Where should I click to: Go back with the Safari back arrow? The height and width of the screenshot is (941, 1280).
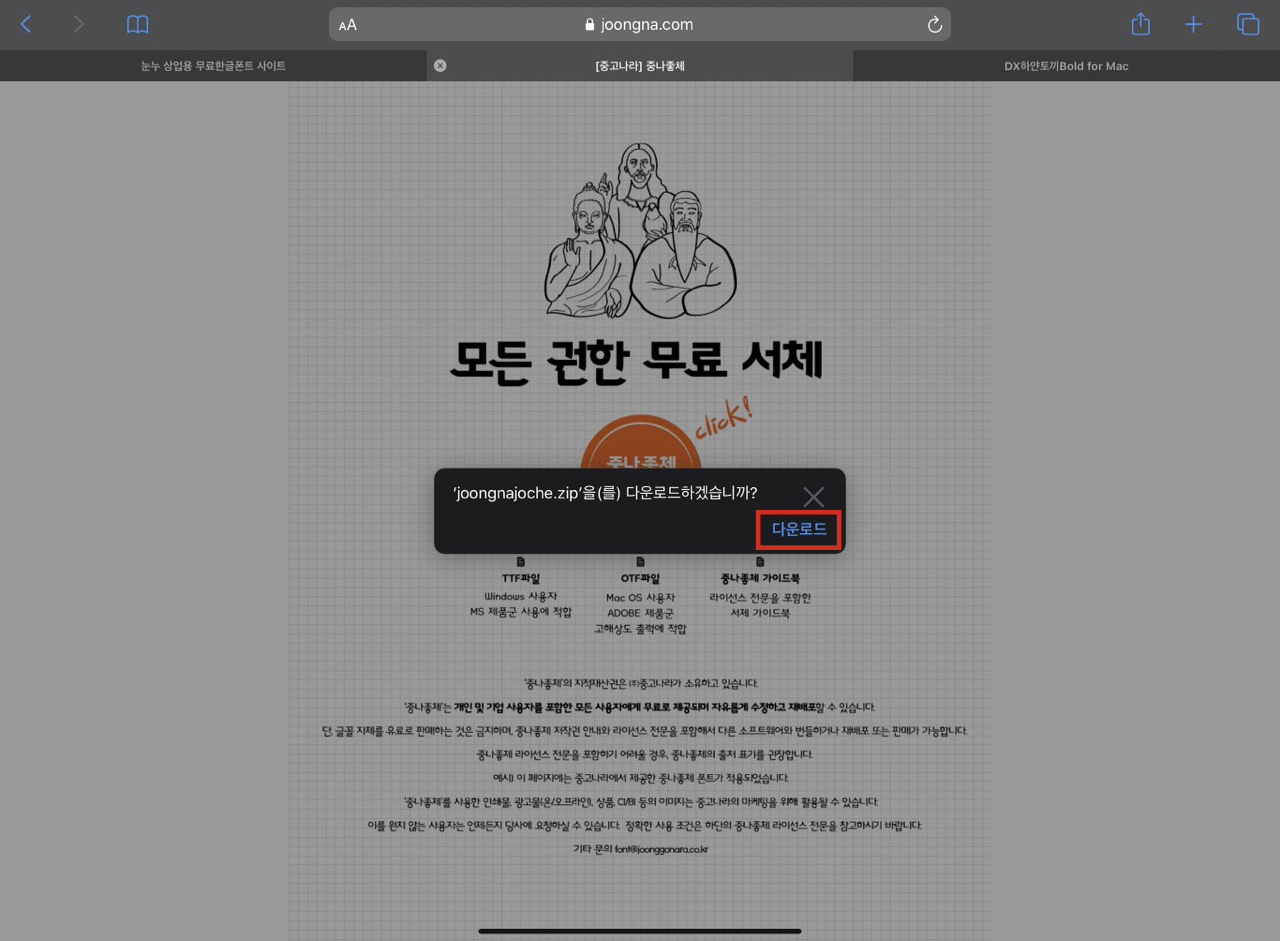[26, 25]
